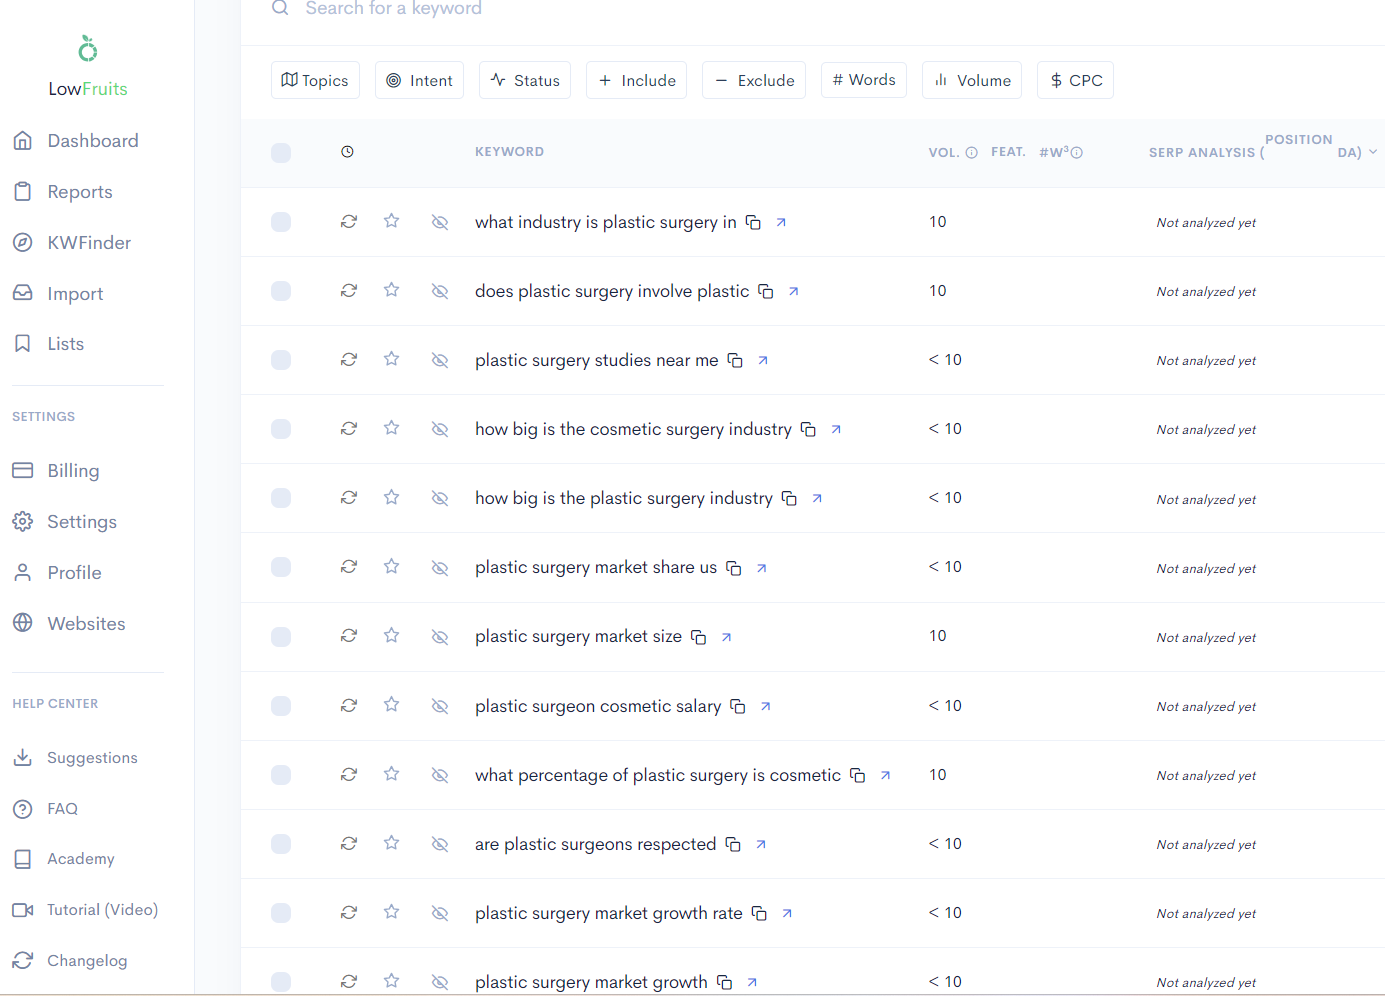The height and width of the screenshot is (996, 1385).
Task: Star the 'are plastic surgeons respected' row
Action: pyautogui.click(x=392, y=843)
